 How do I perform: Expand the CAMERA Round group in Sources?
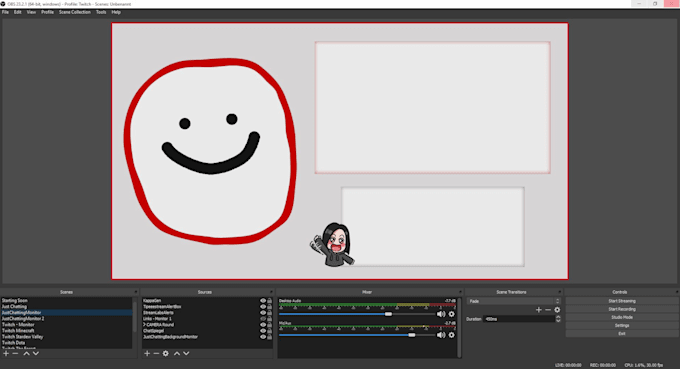(144, 325)
